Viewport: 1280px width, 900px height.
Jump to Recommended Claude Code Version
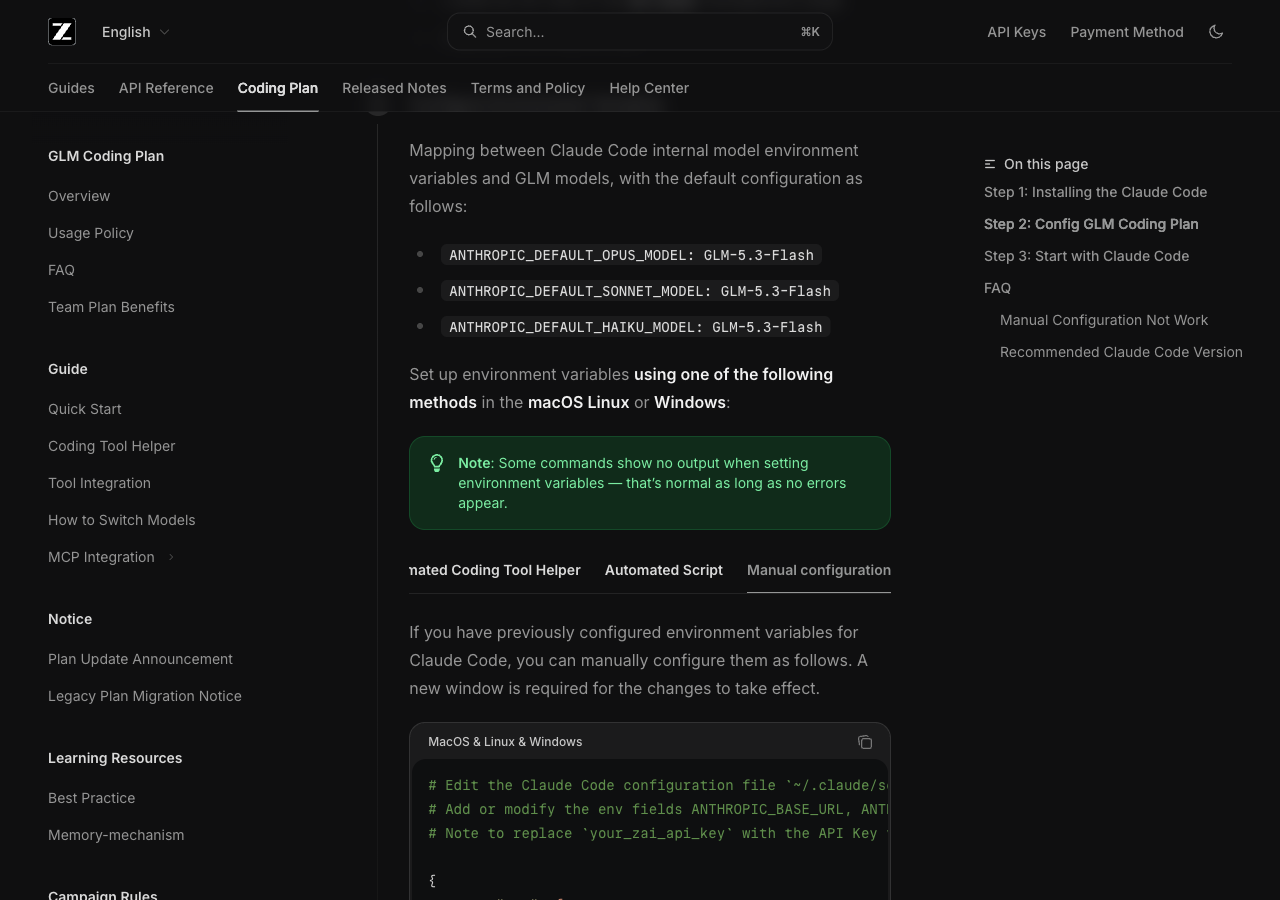click(x=1121, y=352)
